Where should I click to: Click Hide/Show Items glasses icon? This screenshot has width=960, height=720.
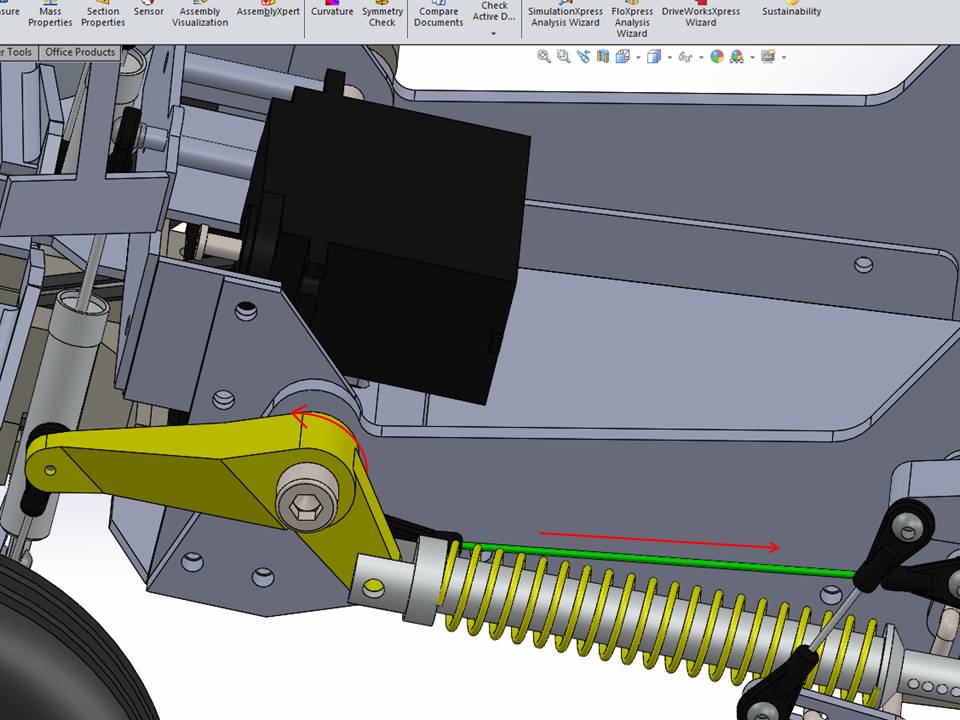(685, 58)
